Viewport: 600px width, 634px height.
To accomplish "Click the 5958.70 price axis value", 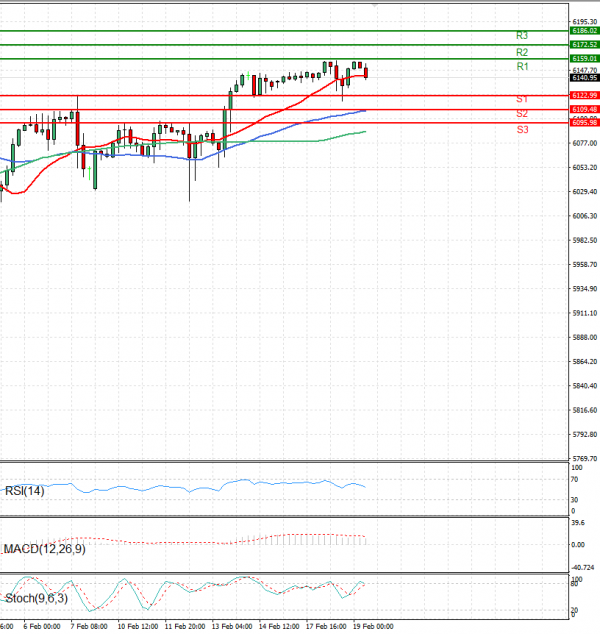I will click(x=585, y=264).
